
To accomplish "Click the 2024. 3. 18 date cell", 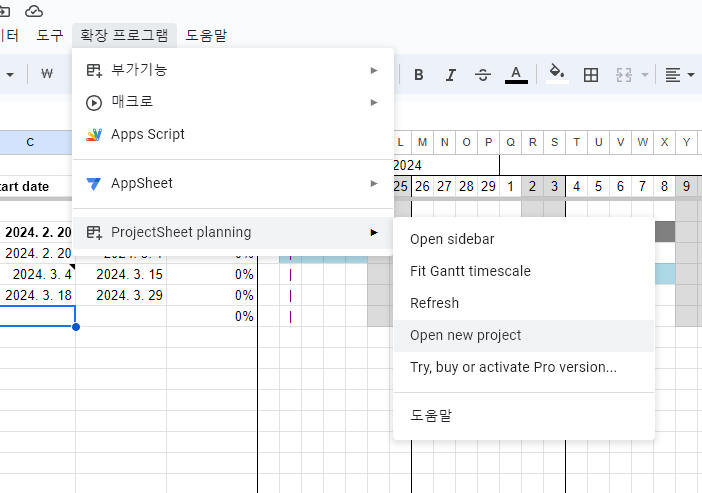I will (38, 295).
